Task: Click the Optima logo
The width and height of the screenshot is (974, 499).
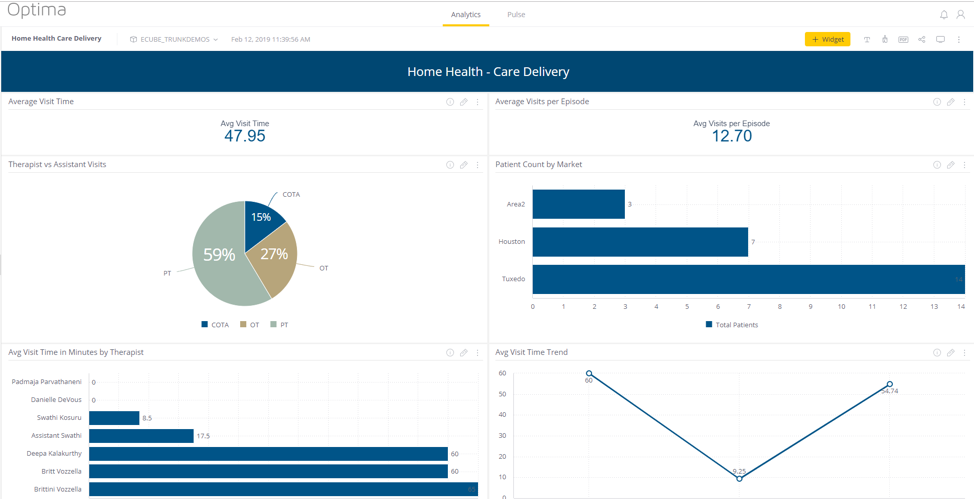Action: 37,11
